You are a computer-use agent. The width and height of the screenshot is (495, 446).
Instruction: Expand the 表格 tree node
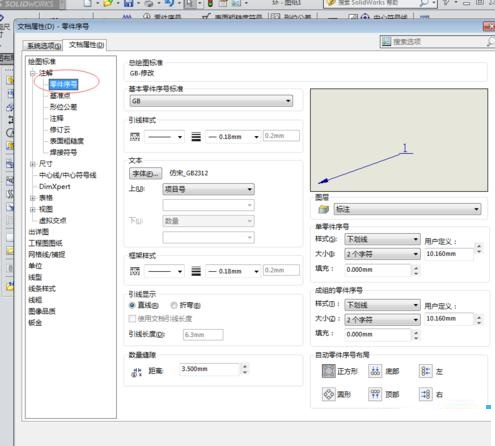pyautogui.click(x=33, y=198)
